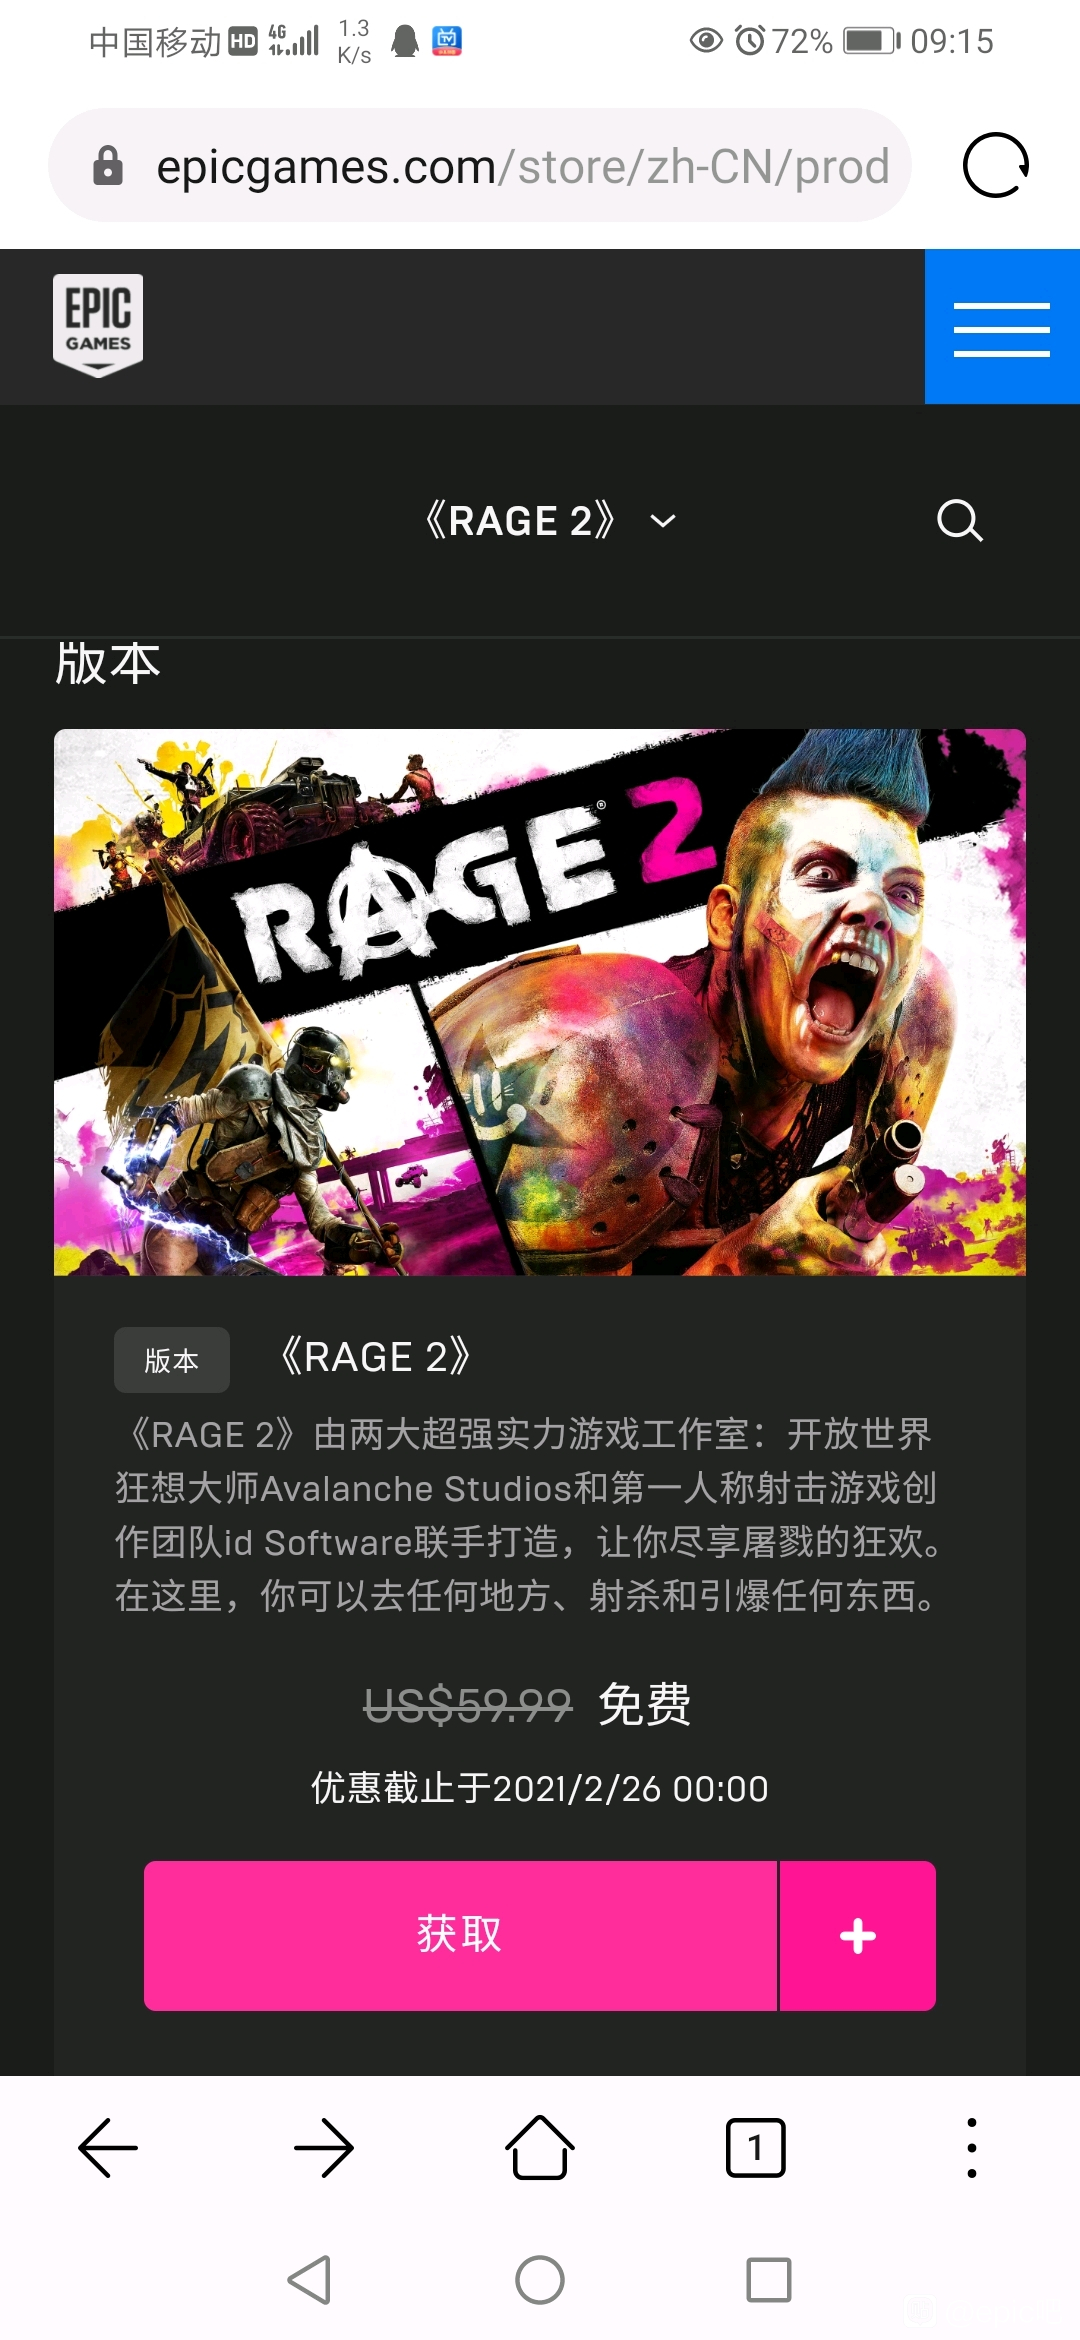Open the Epic Games logo home
Screen dimensions: 1080x2340
[x=98, y=325]
